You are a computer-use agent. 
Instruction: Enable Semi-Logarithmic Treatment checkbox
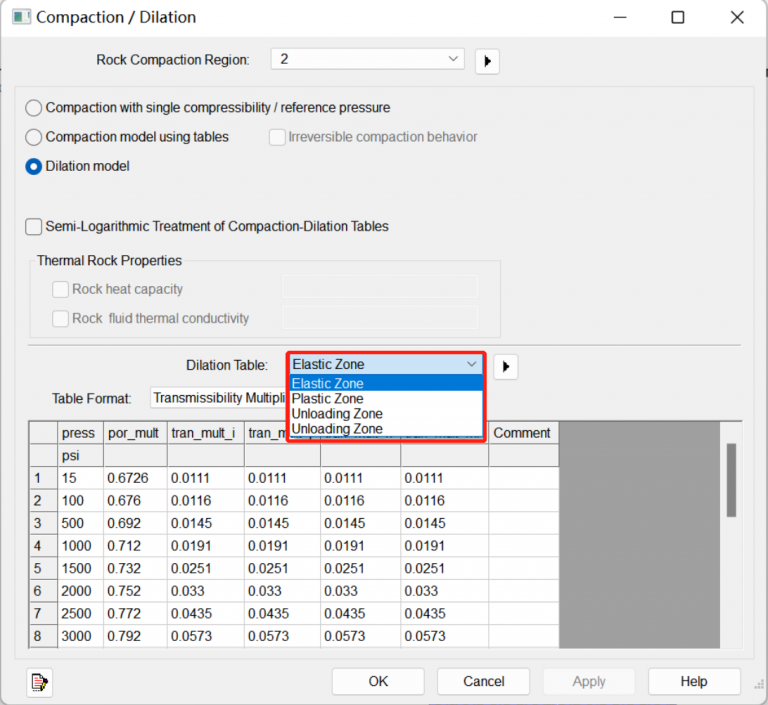coord(34,227)
